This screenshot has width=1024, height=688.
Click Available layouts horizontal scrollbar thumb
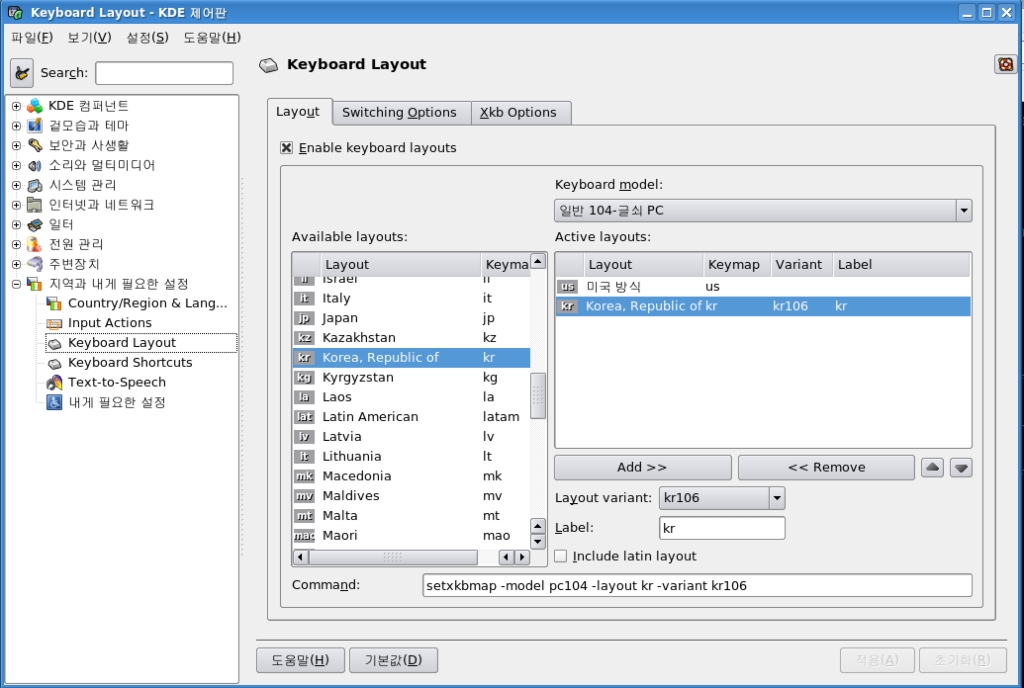392,557
